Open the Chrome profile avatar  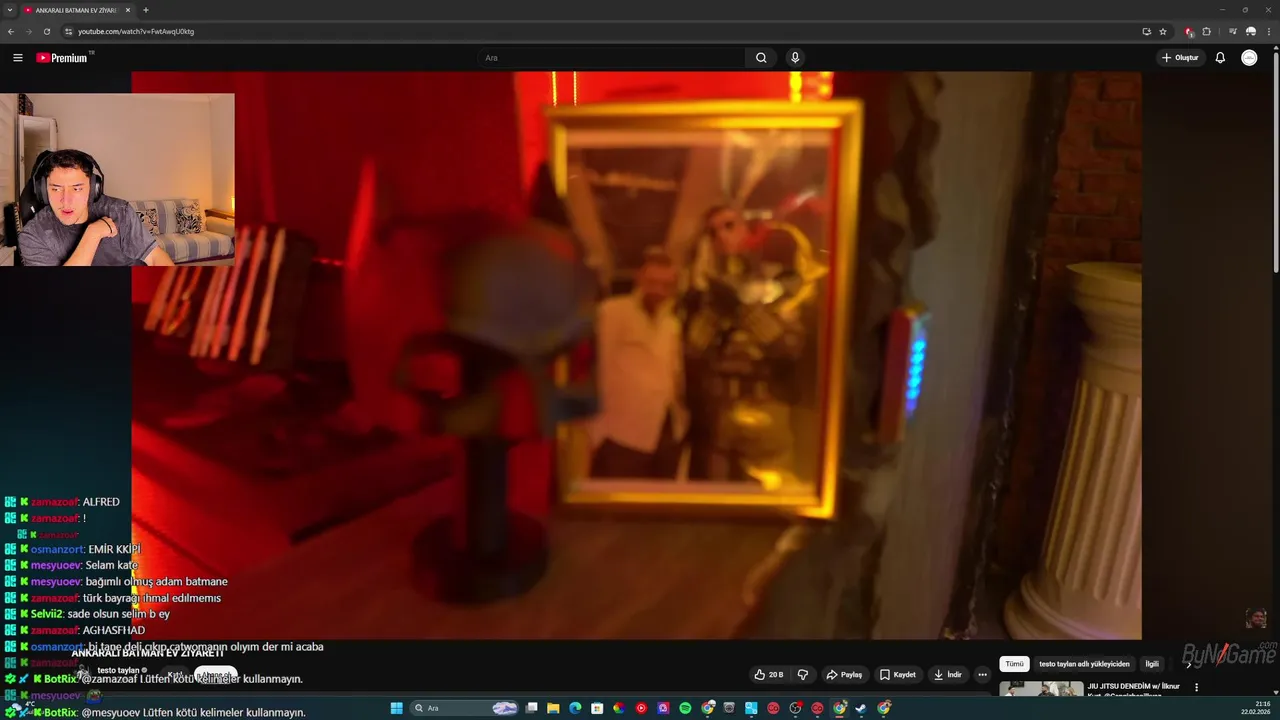click(1250, 31)
